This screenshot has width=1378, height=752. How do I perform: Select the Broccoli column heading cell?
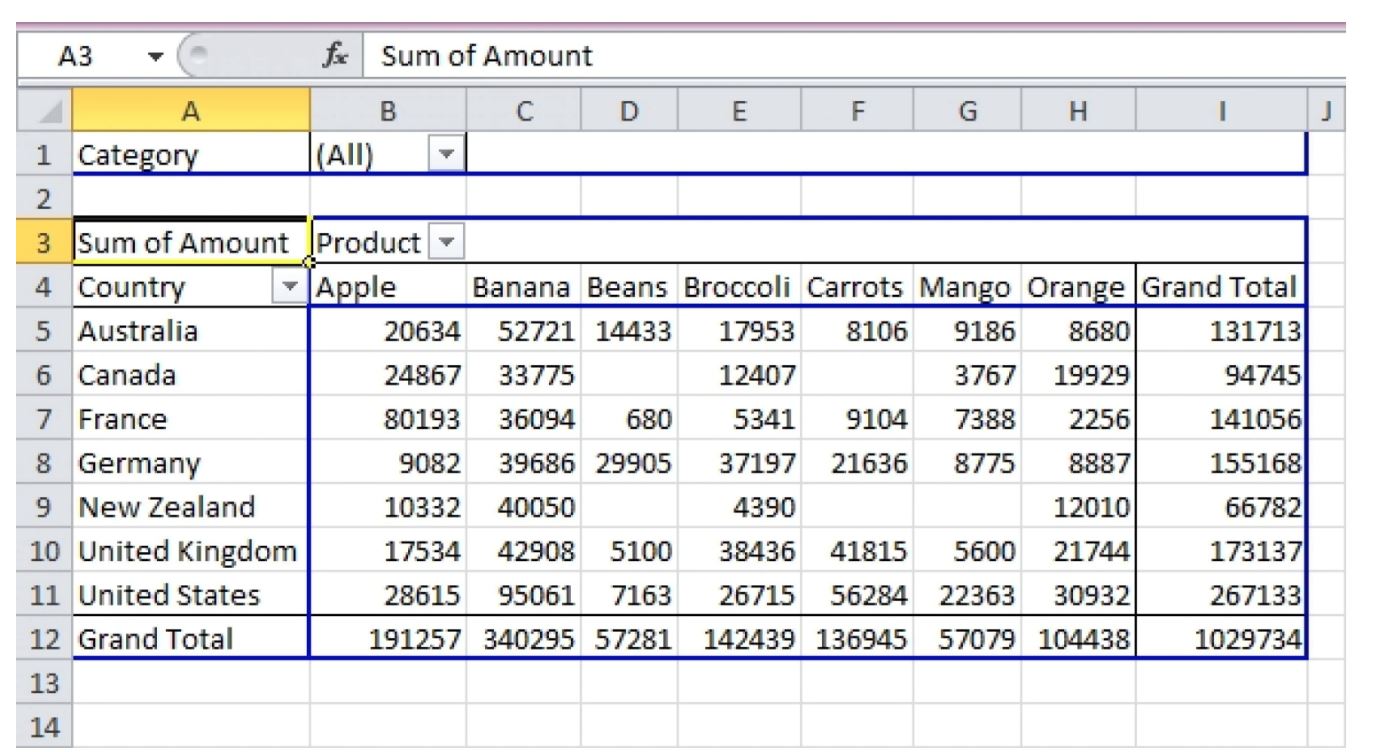[739, 288]
